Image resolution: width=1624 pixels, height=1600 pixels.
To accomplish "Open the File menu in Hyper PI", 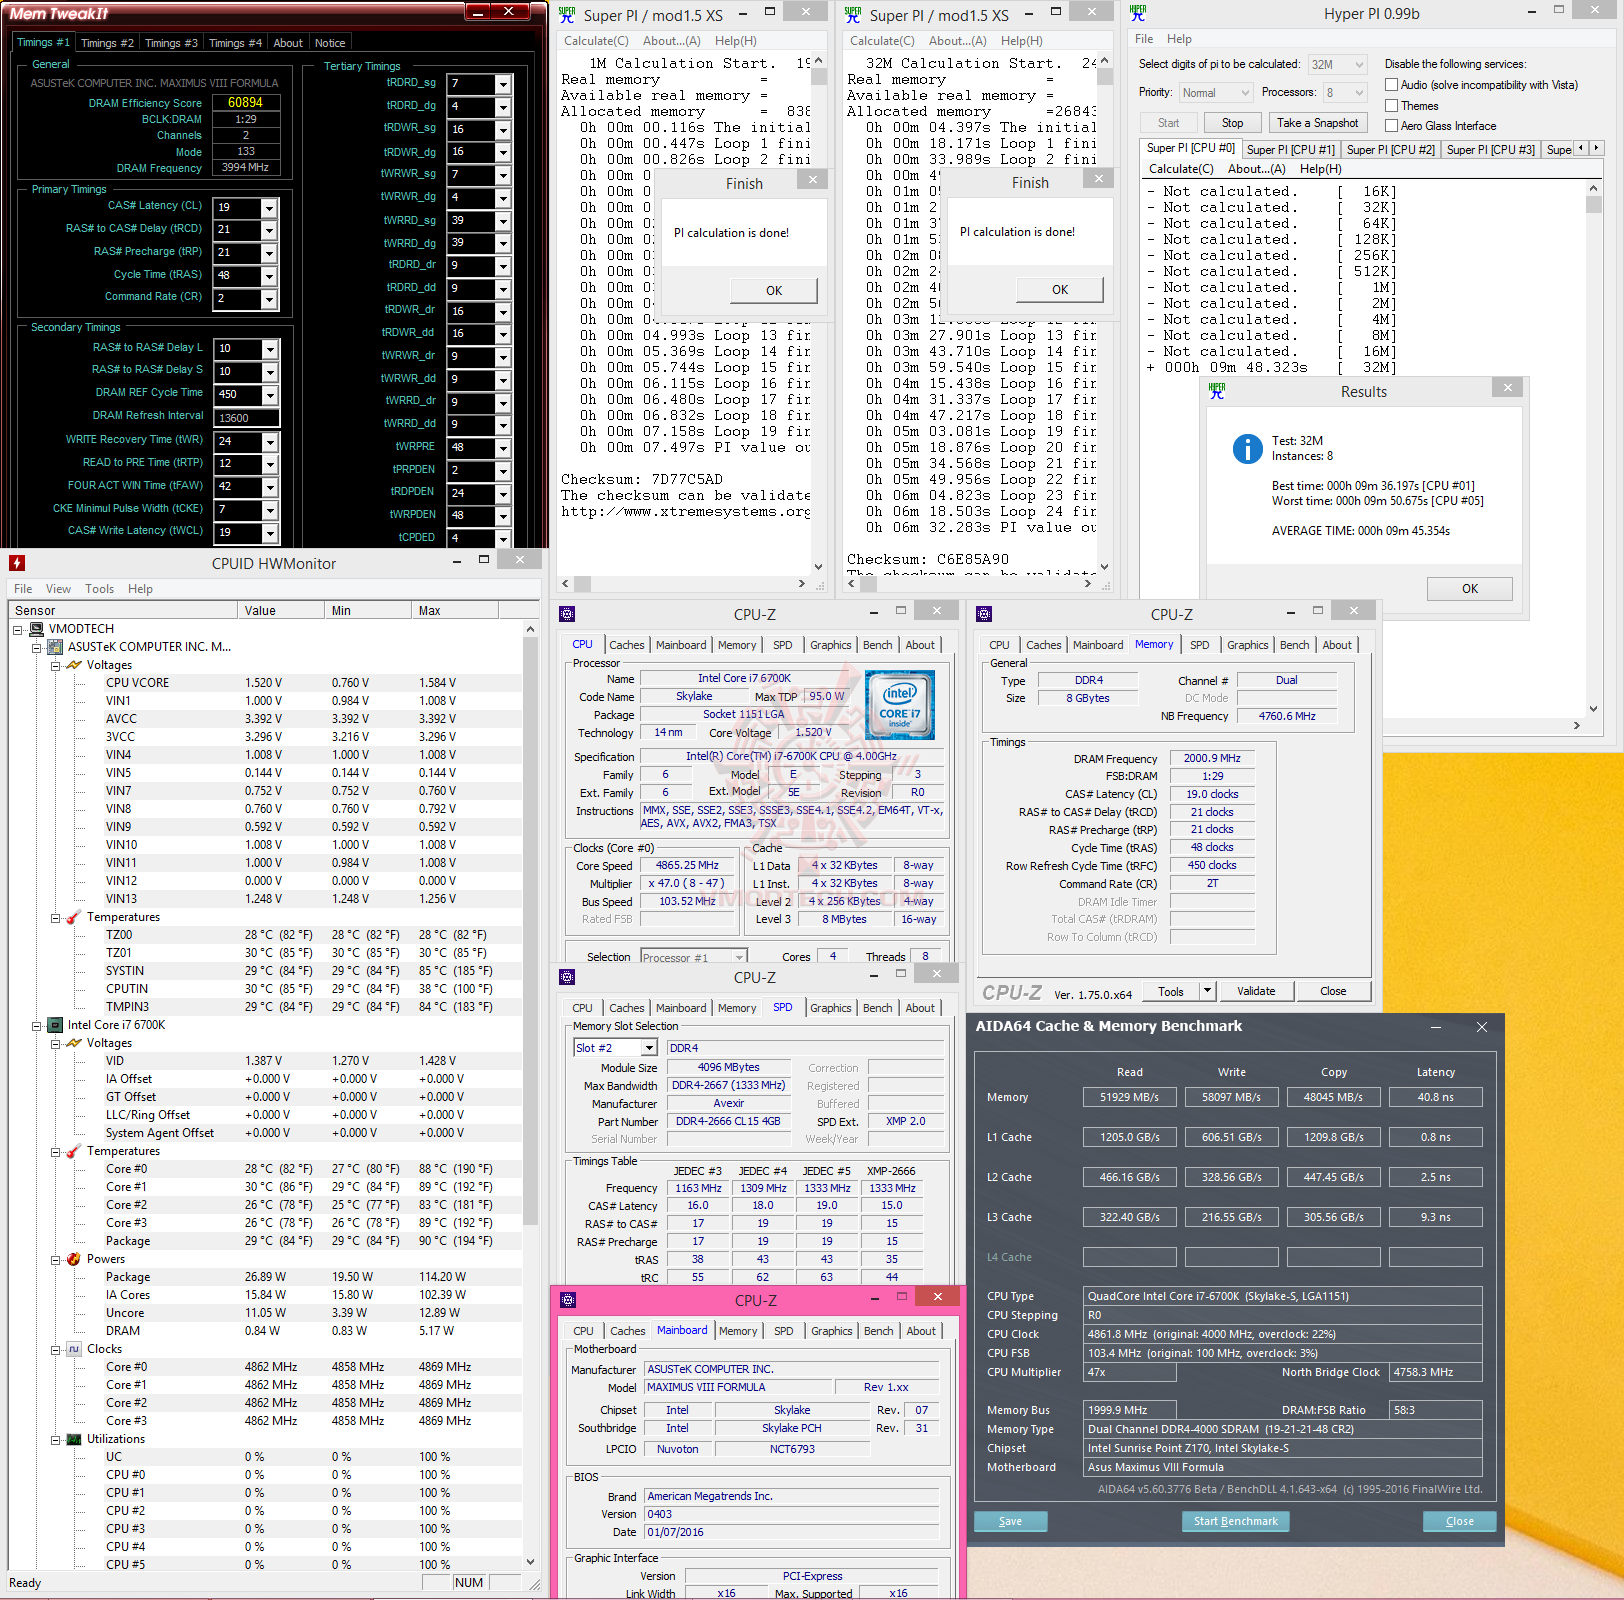I will 1144,39.
